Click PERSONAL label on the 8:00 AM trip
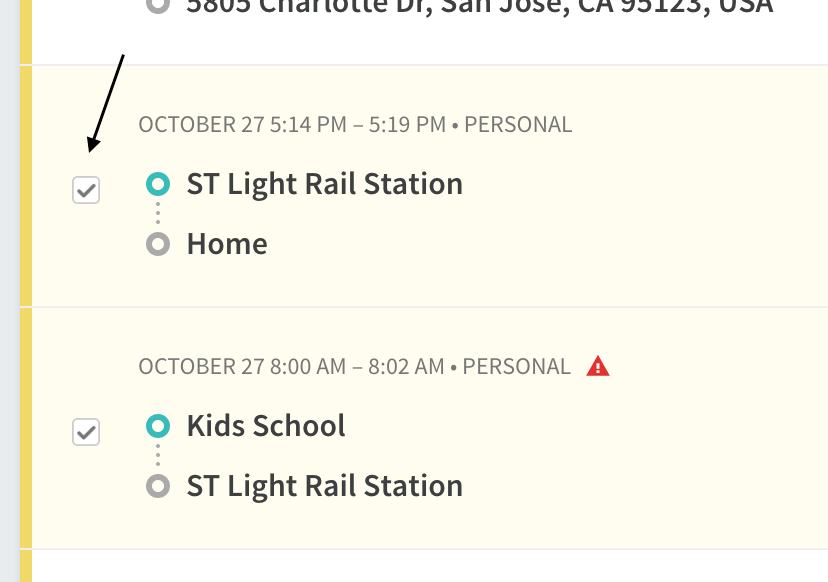The image size is (828, 582). tap(516, 367)
